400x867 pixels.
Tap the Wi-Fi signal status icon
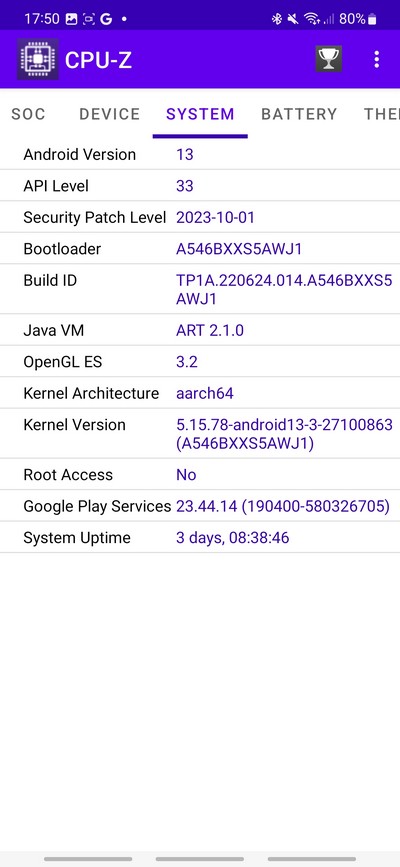(x=311, y=19)
